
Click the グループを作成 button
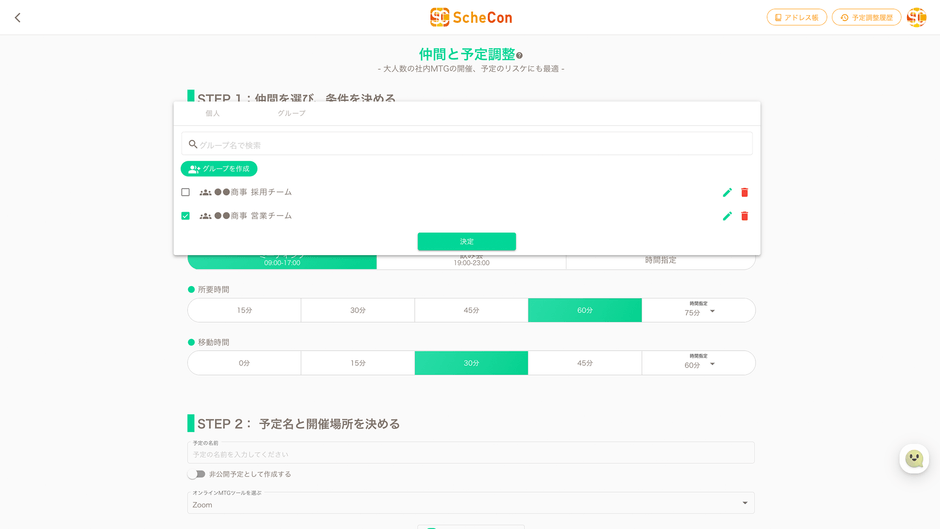pyautogui.click(x=219, y=169)
